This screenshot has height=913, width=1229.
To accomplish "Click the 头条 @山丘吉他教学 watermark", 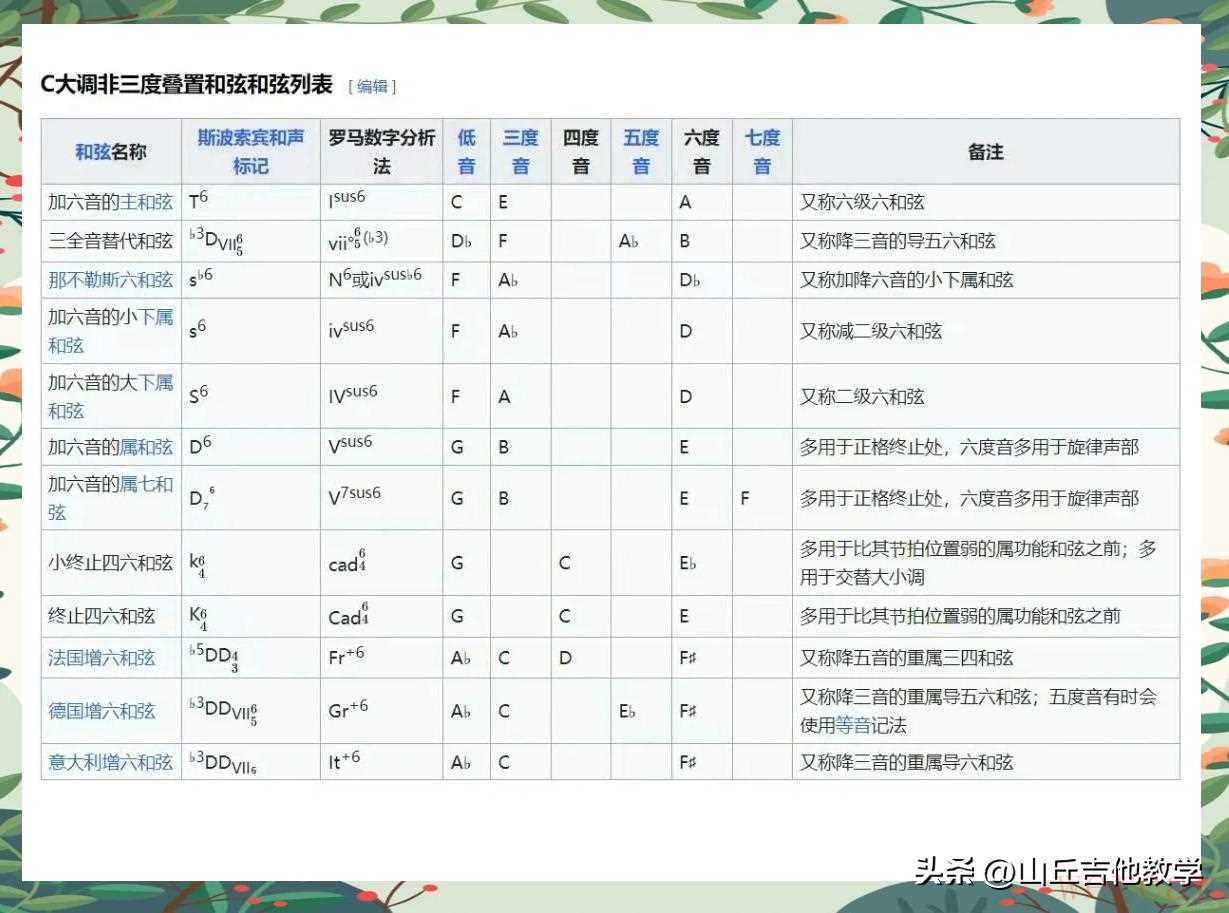I will 1058,872.
